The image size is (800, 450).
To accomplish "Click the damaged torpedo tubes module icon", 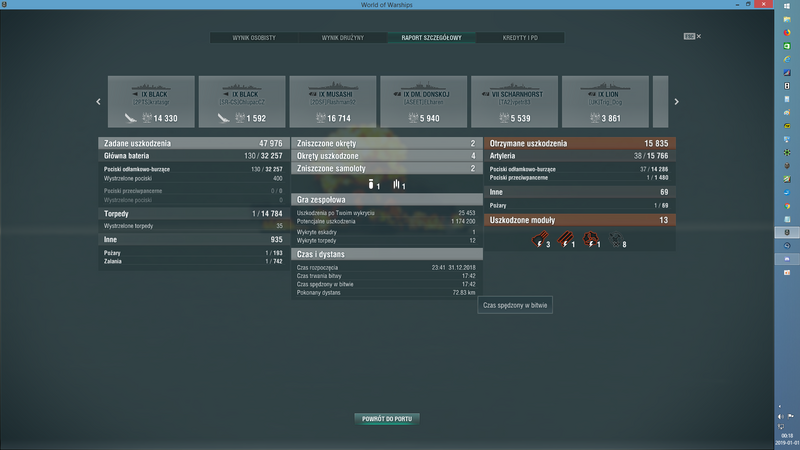I will (x=565, y=238).
